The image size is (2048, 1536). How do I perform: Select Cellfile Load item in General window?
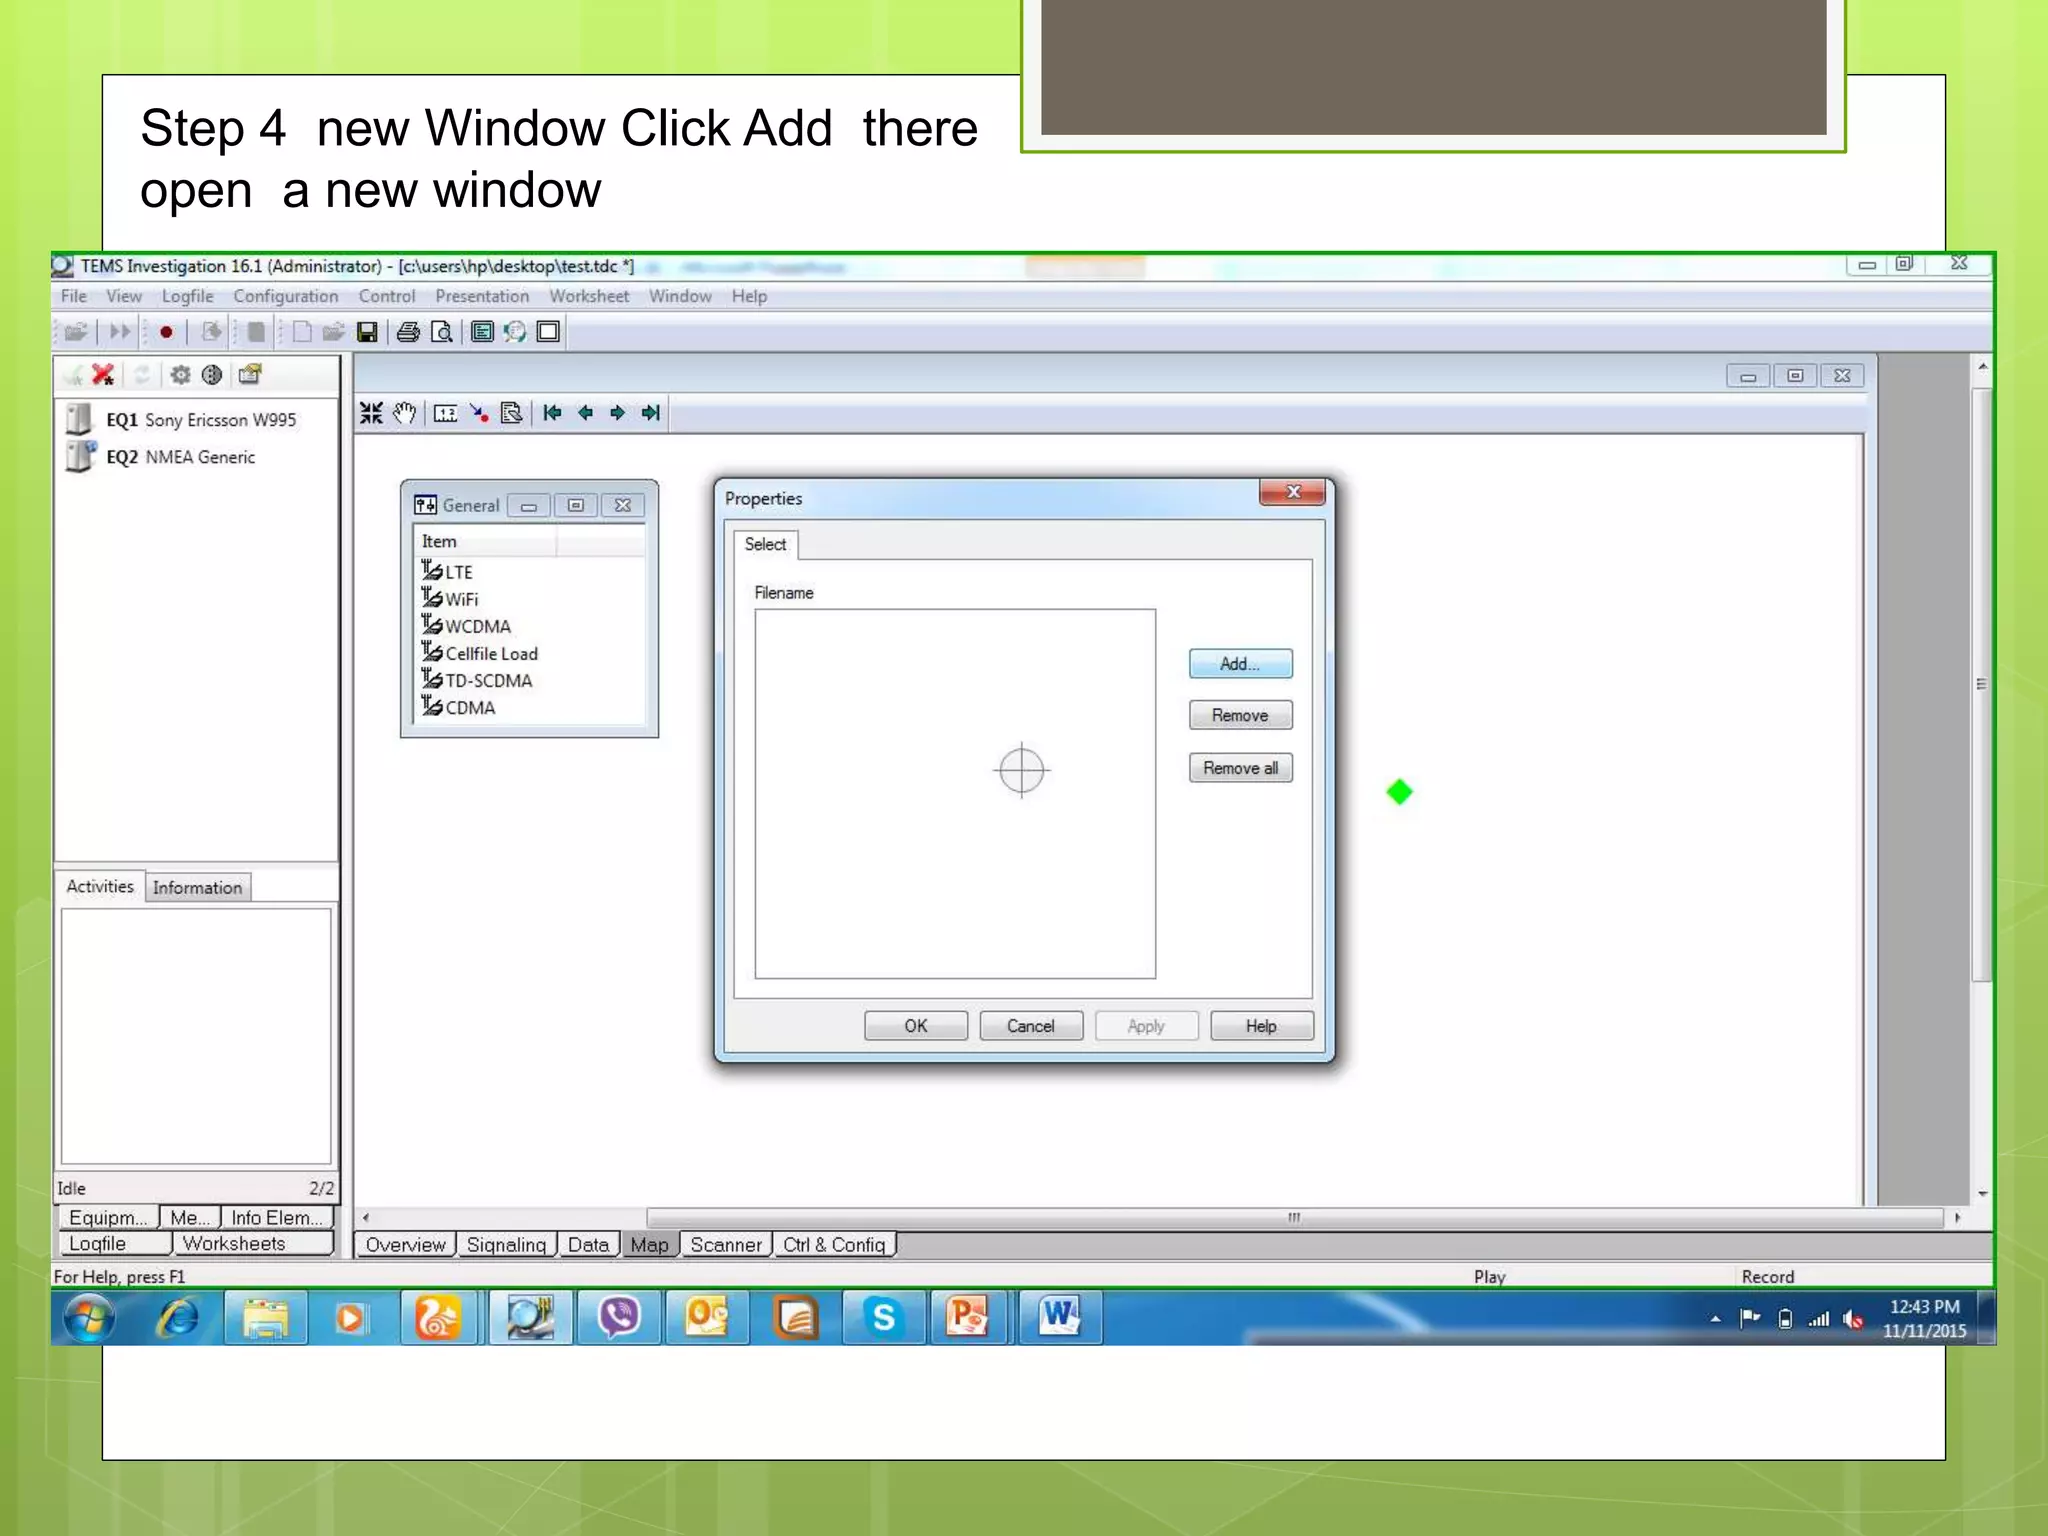480,652
